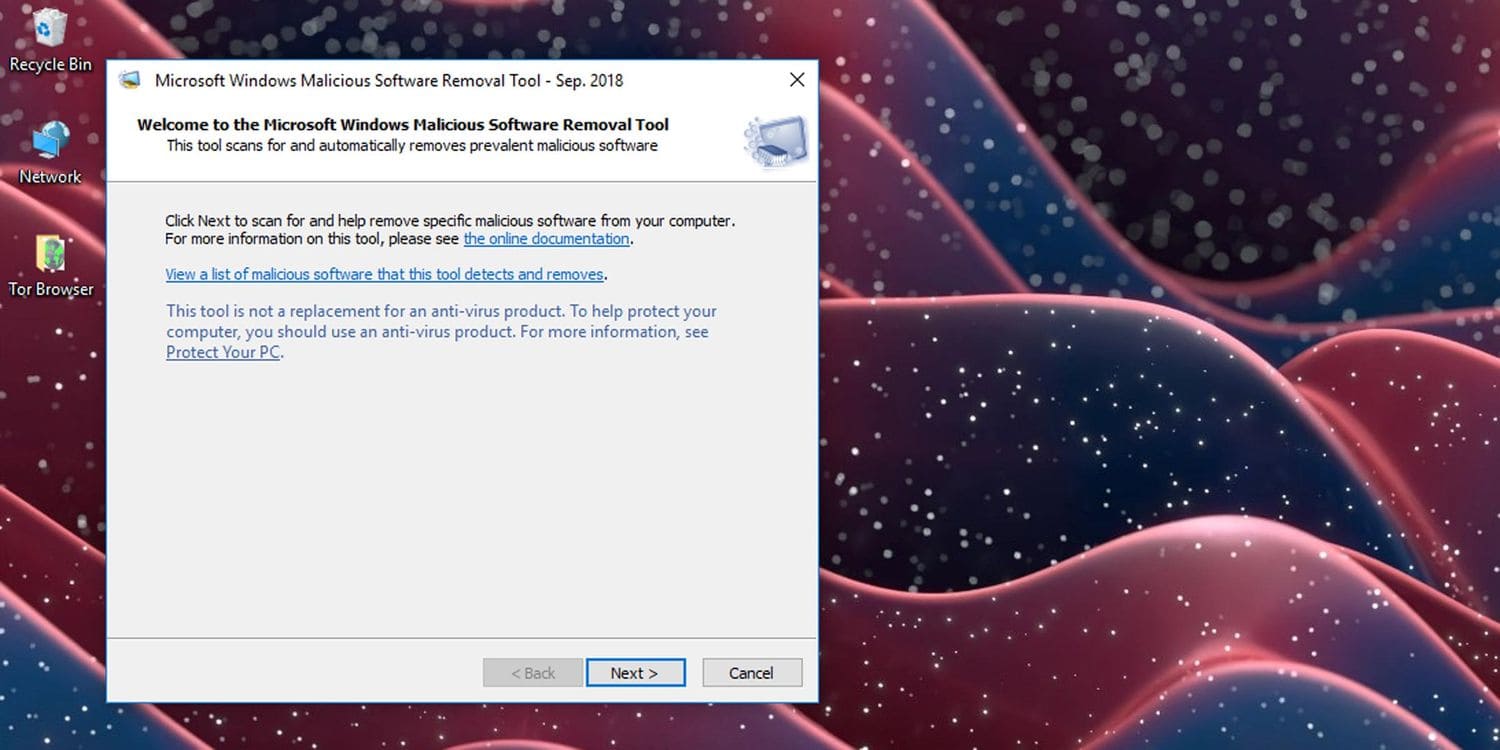This screenshot has height=750, width=1500.
Task: Click the window title 'Microsoft Windows Malicious Software Removal Tool - Sep. 2018'
Action: pos(389,81)
